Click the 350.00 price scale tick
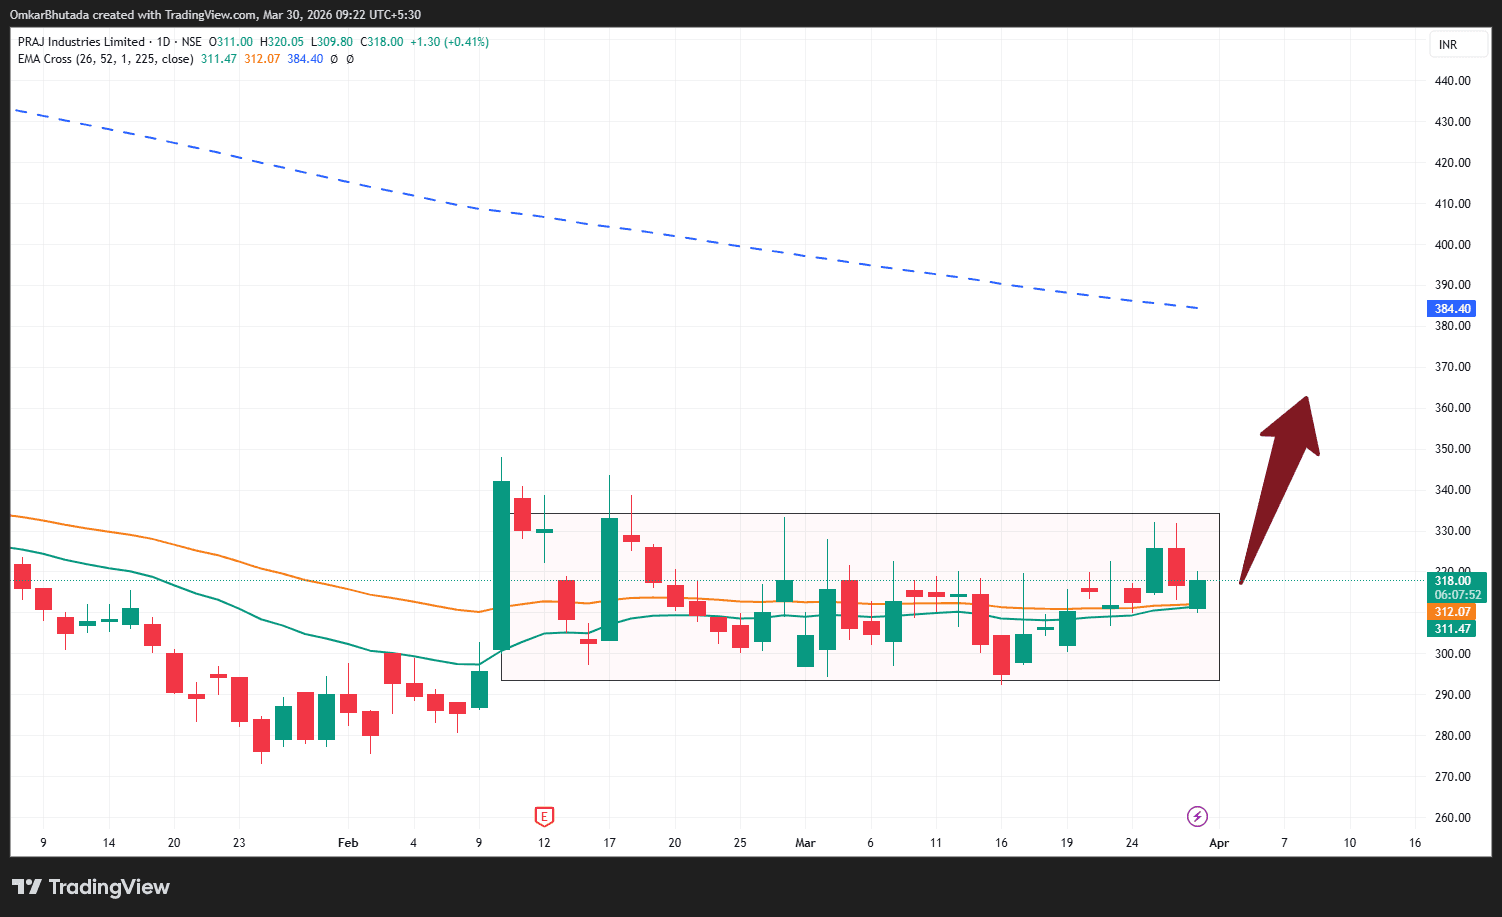 coord(1452,449)
